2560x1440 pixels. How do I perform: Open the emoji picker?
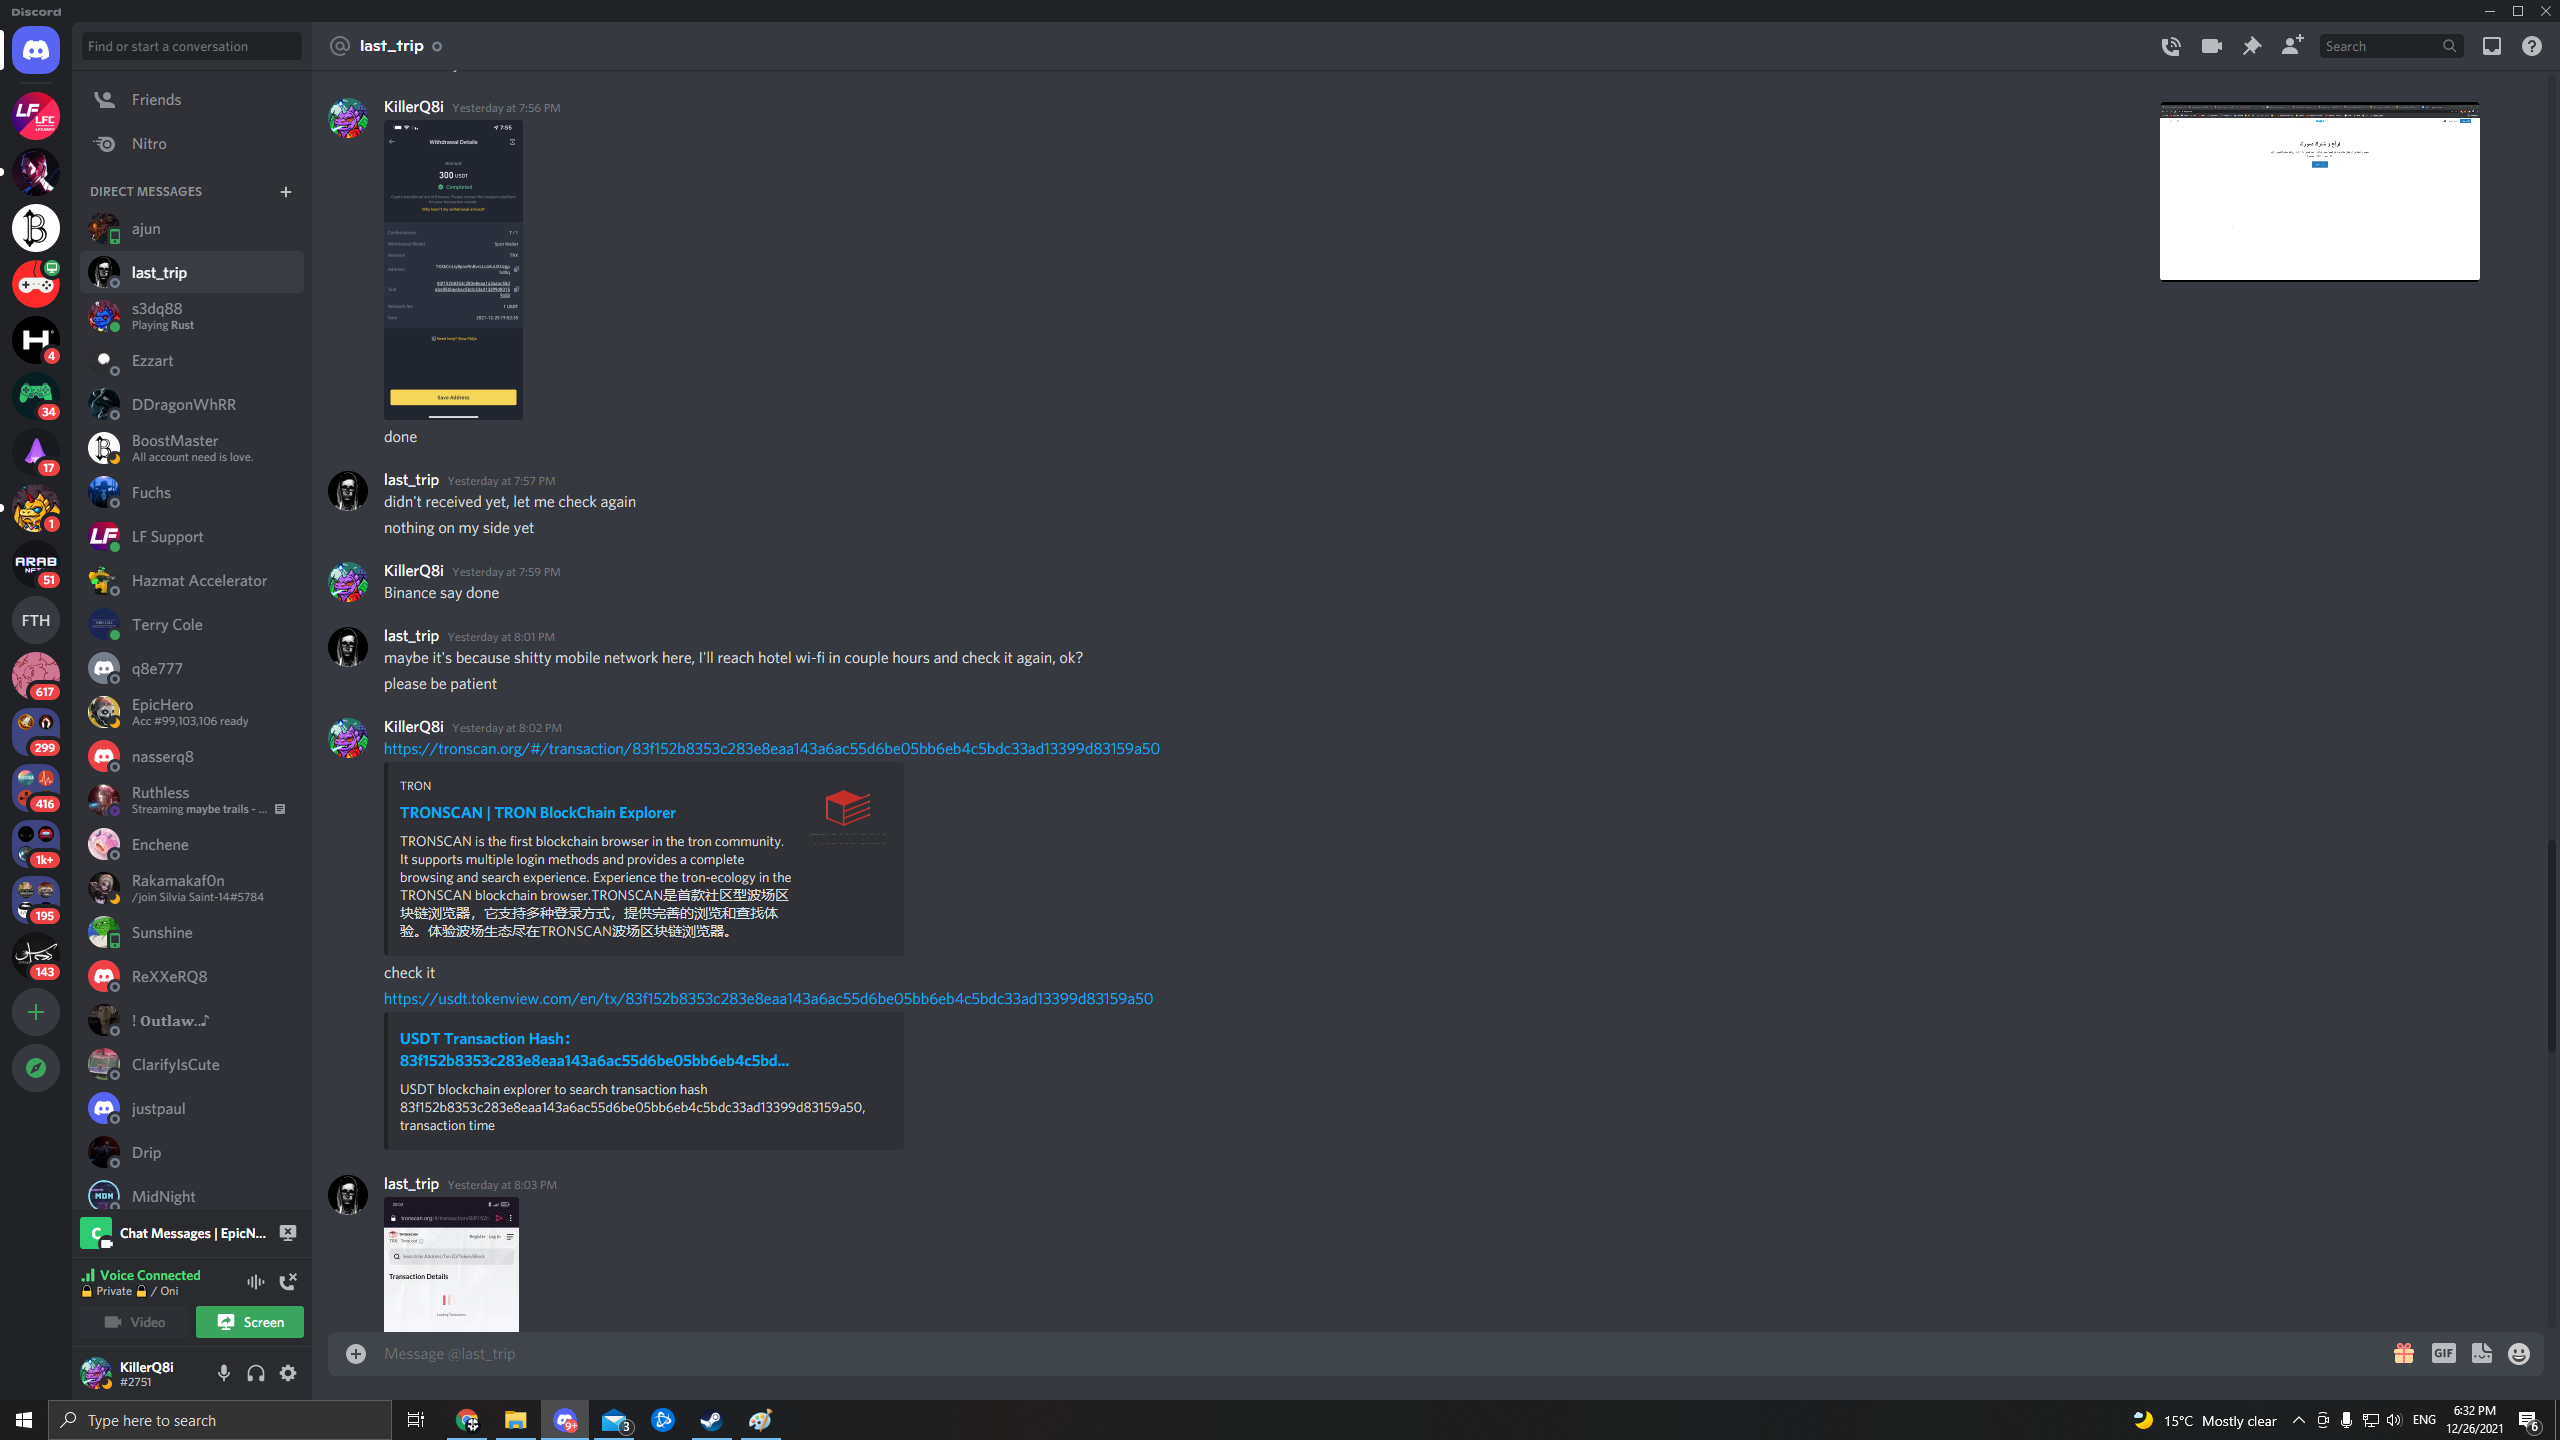[x=2519, y=1354]
